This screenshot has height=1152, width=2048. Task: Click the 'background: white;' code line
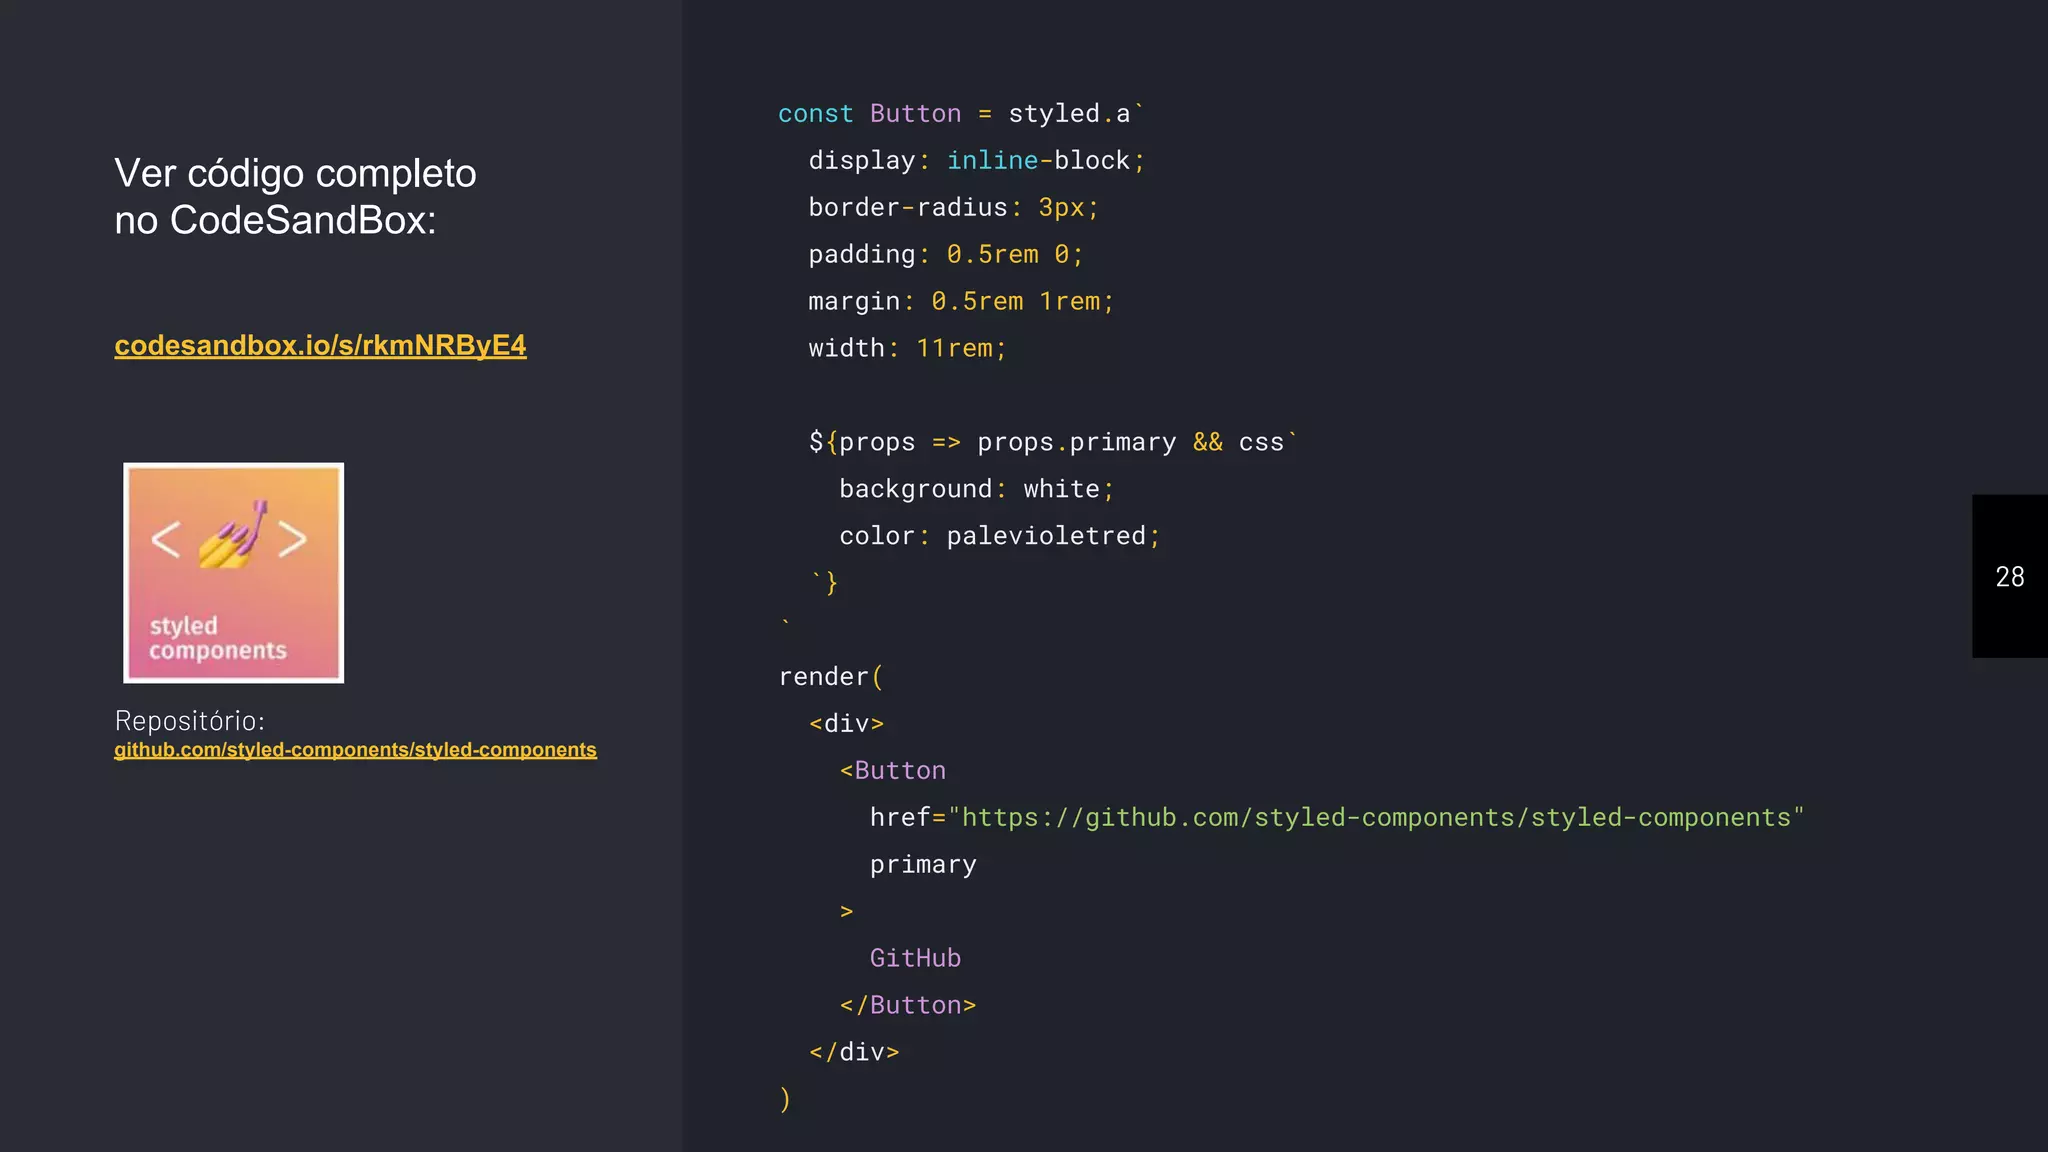[976, 489]
